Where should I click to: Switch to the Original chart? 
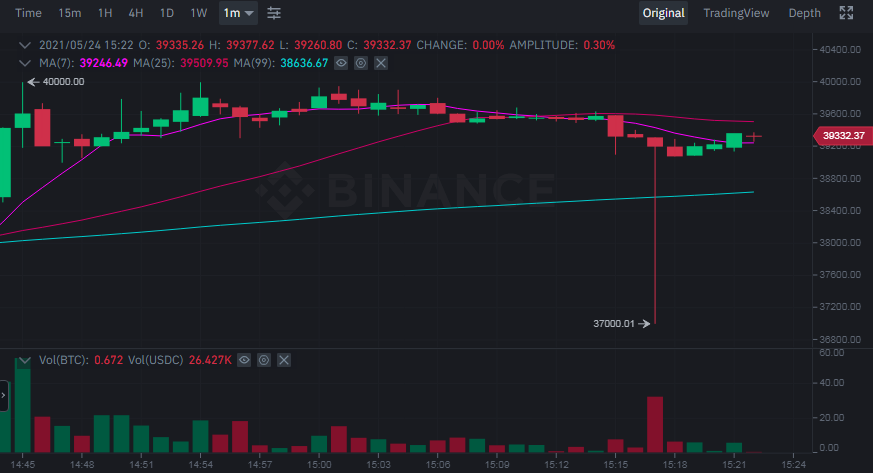tap(663, 13)
